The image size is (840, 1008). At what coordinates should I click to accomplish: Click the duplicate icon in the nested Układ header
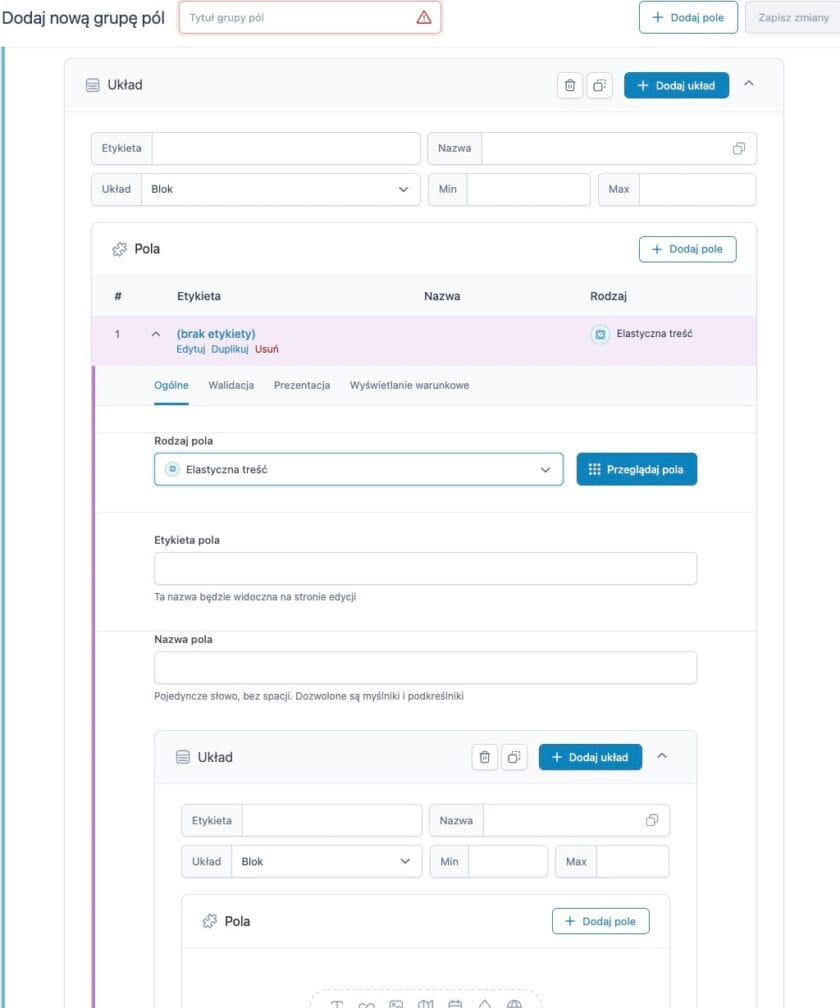pos(513,758)
